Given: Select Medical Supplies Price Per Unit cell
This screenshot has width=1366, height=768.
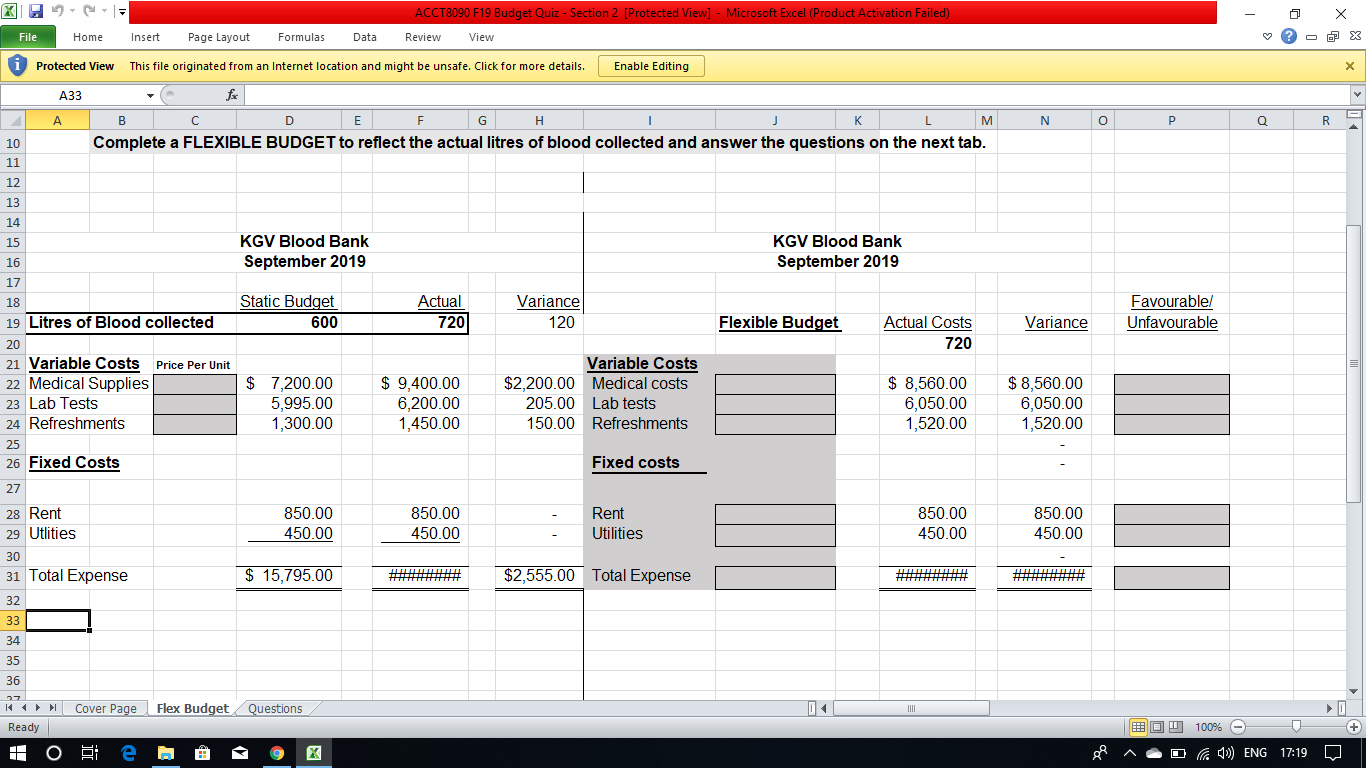Looking at the screenshot, I should [195, 384].
